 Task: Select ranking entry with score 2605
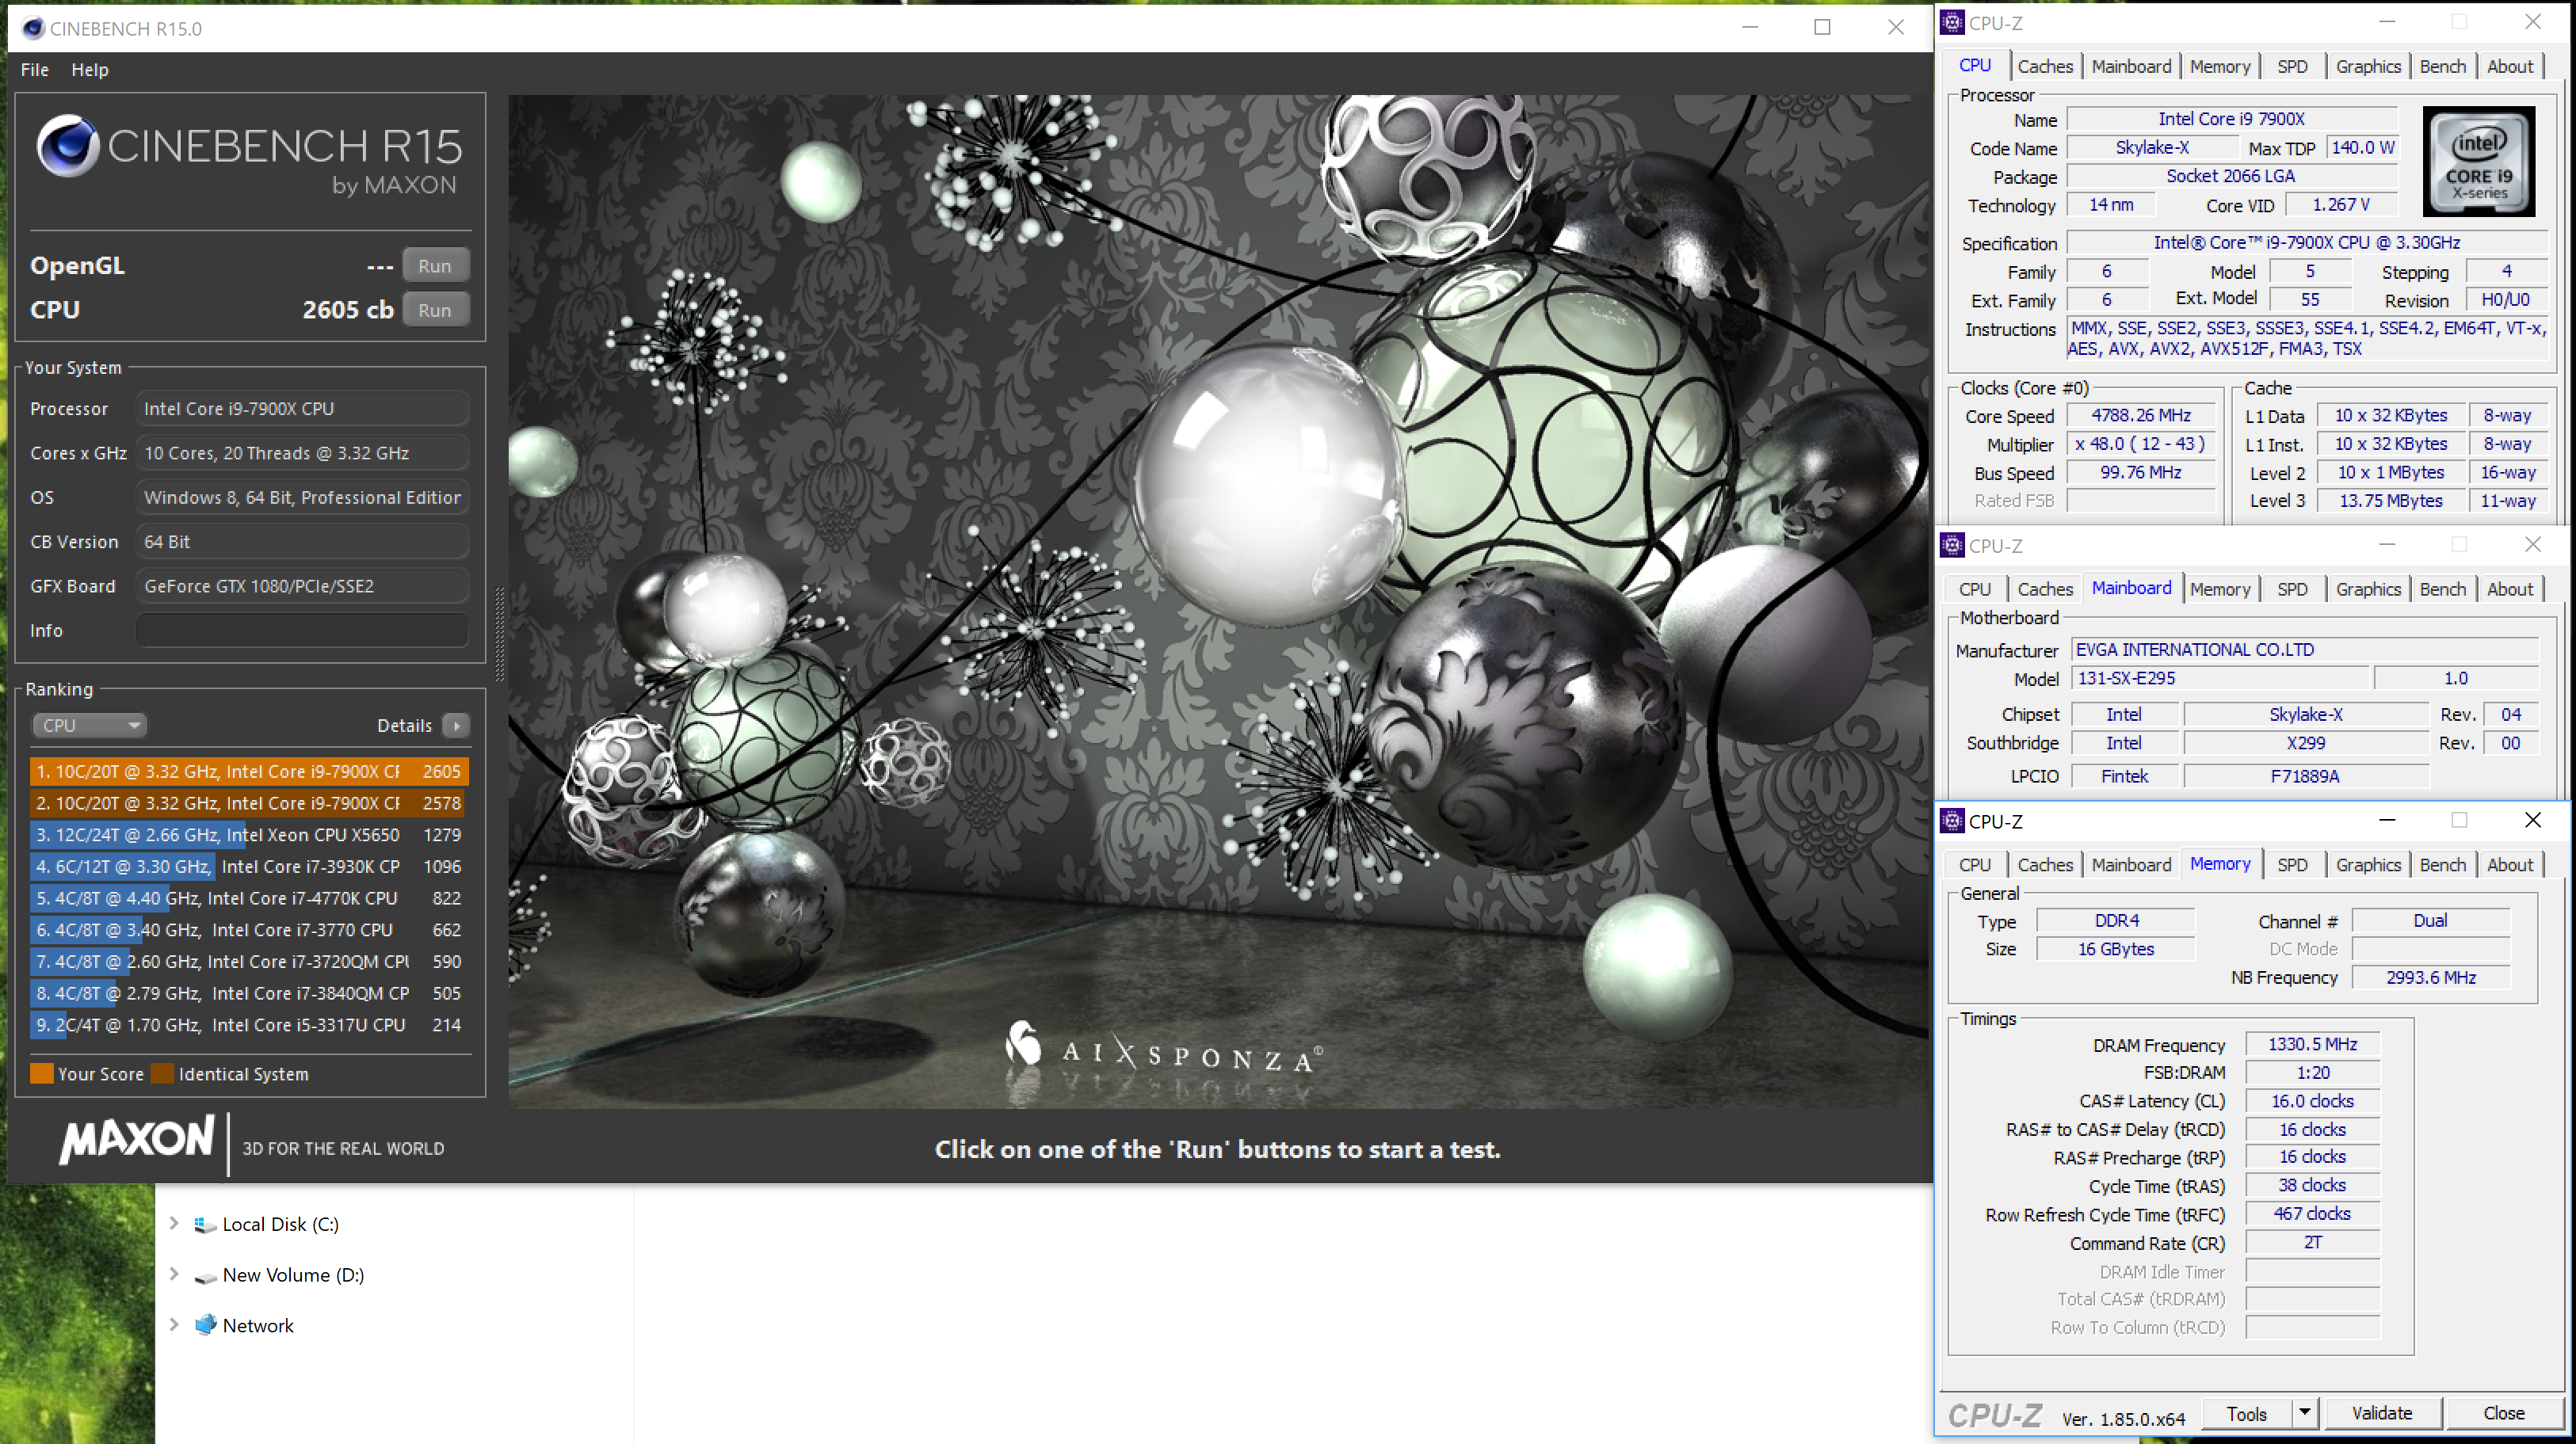[249, 771]
